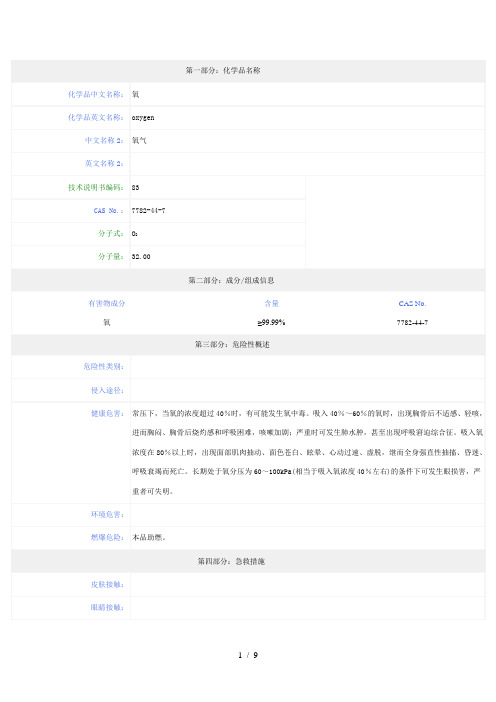This screenshot has height=702, width=496.
Task: Click the column heading 含量
Action: click(271, 304)
